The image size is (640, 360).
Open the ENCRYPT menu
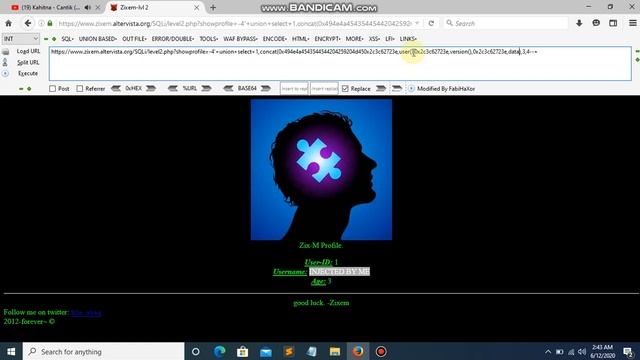coord(327,39)
